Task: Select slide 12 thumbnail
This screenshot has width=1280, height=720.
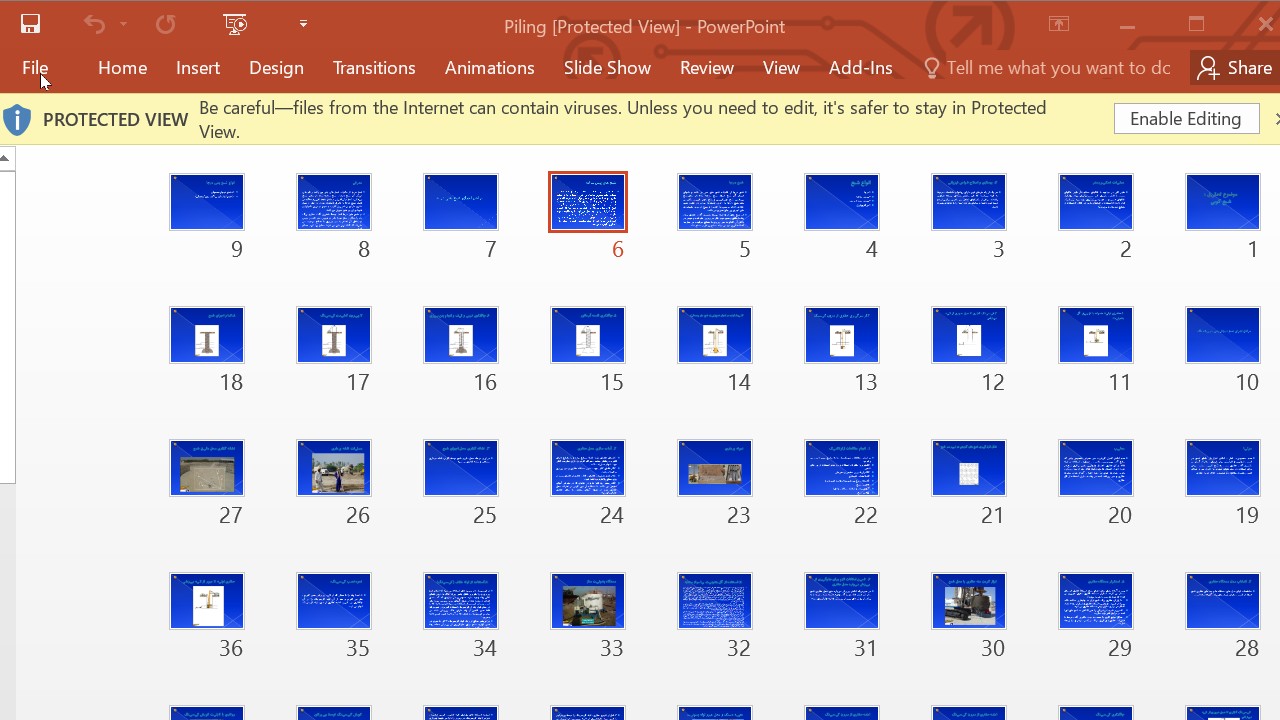Action: pos(969,335)
